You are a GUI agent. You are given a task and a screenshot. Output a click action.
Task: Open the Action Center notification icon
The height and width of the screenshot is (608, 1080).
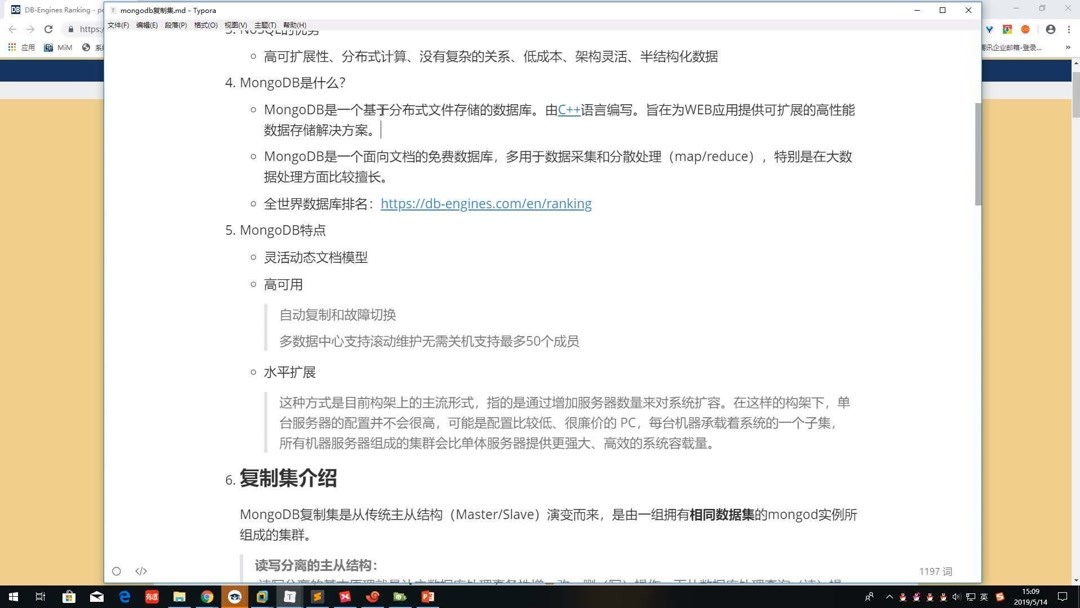pos(1063,597)
